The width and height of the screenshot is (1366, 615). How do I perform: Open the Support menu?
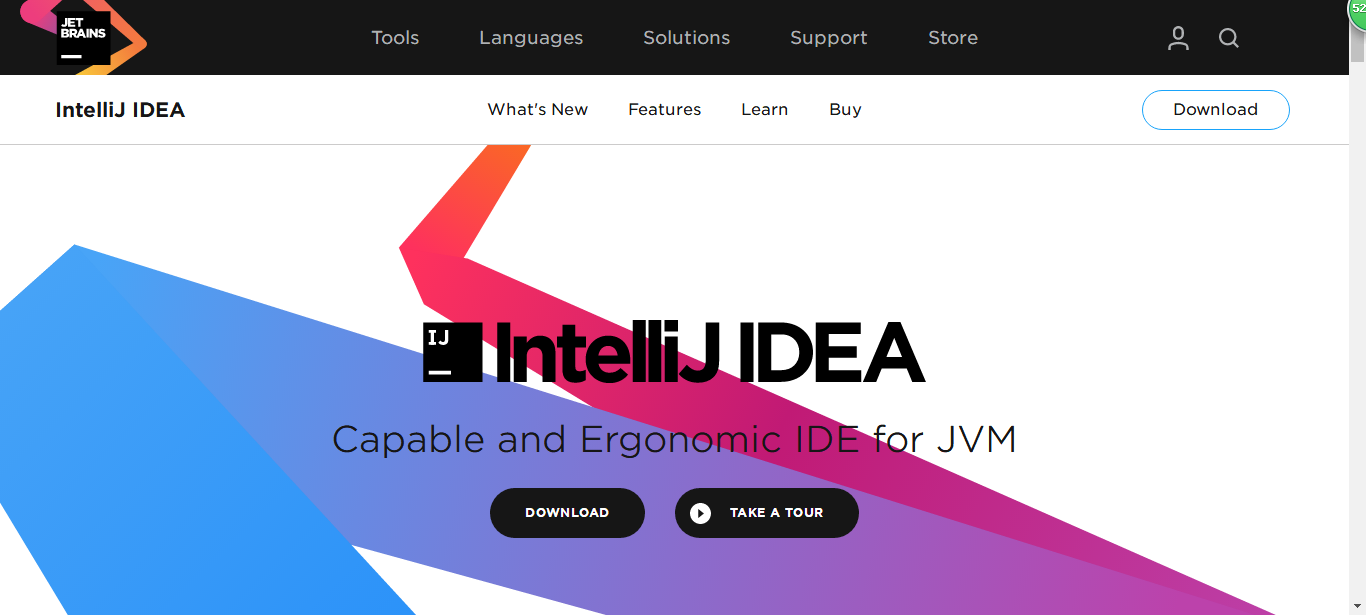pyautogui.click(x=829, y=38)
